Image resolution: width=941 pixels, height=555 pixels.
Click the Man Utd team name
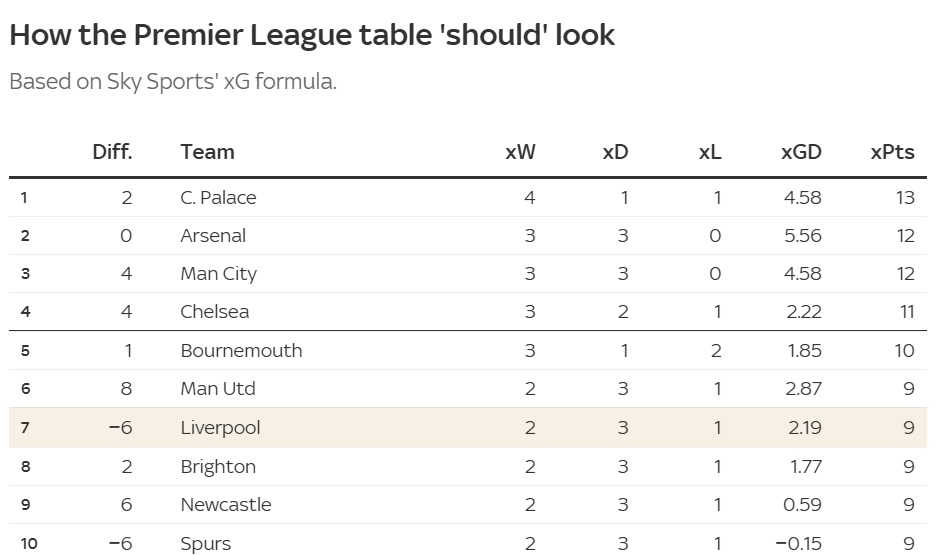[x=217, y=389]
